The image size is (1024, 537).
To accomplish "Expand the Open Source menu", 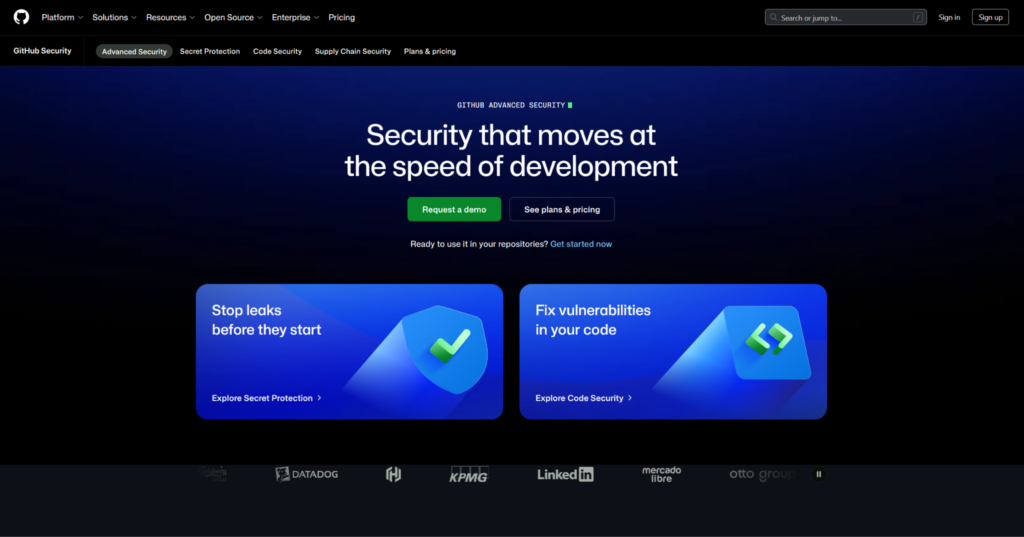I will 233,18.
